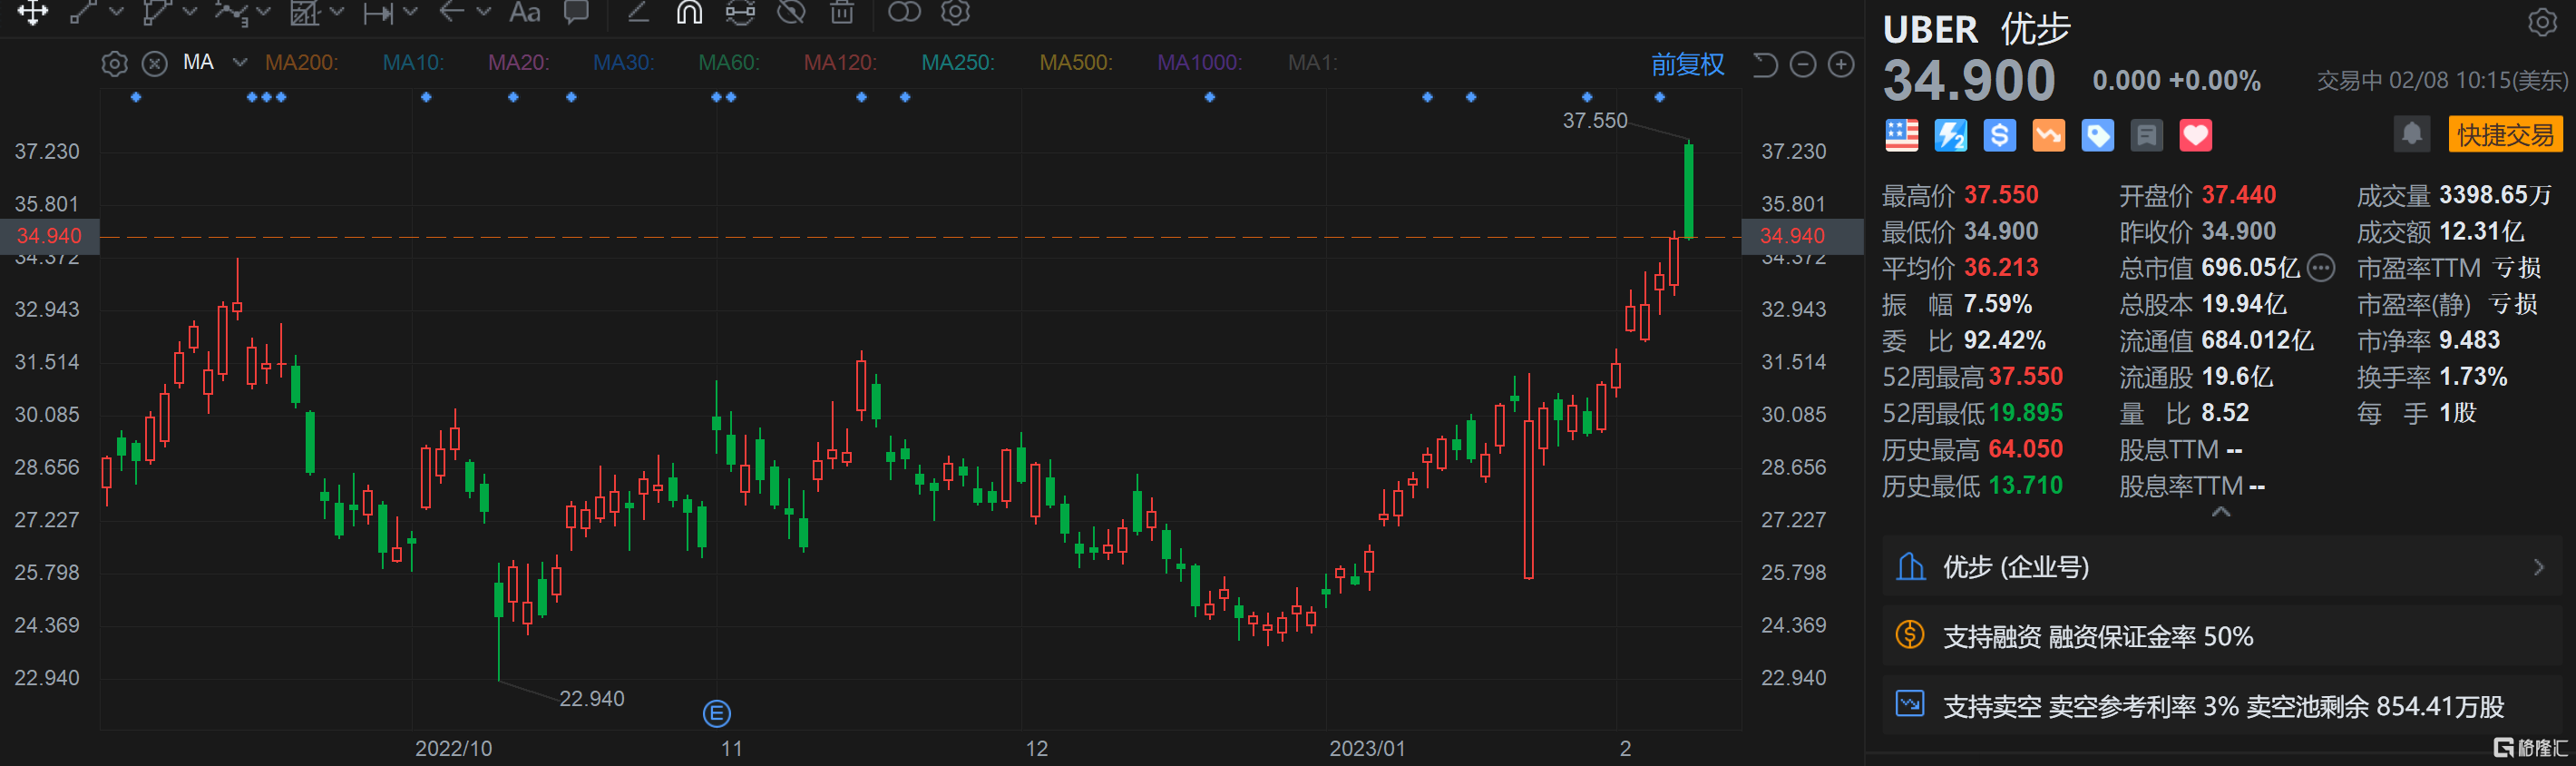Click the MA250 legend label
Screen dimensions: 2576x766
(x=958, y=63)
